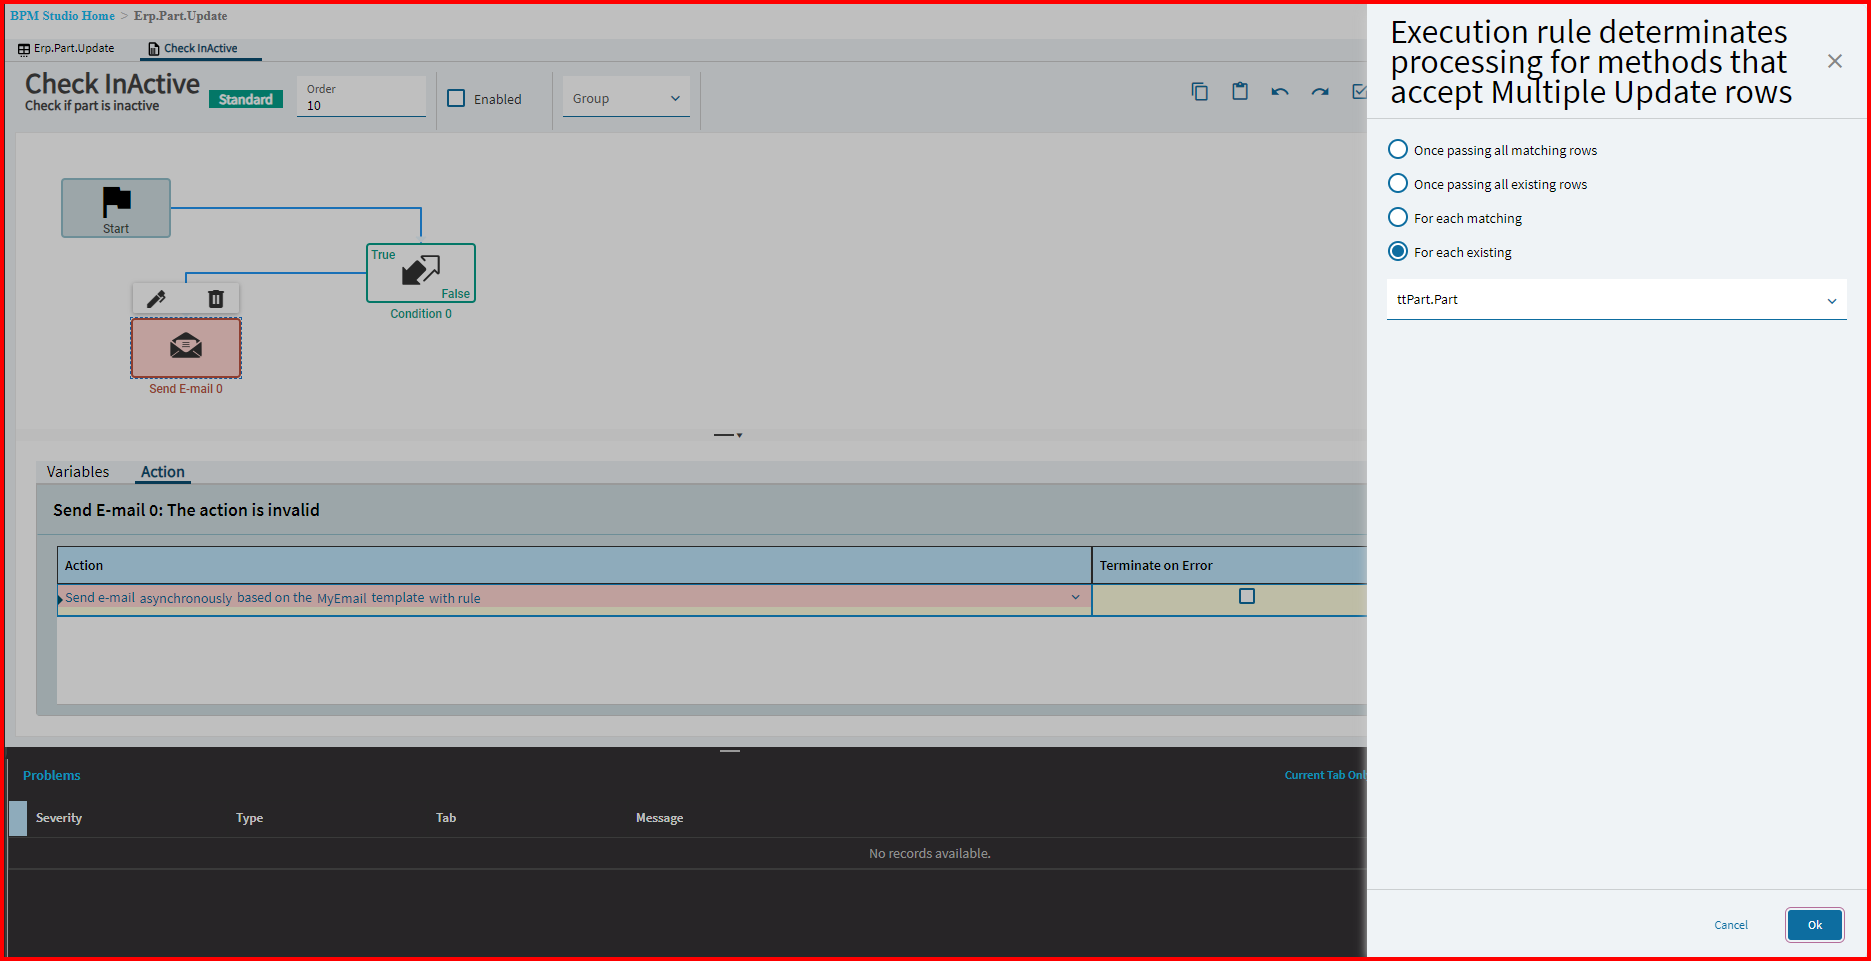Click the Copy icon in the toolbar
The width and height of the screenshot is (1871, 961).
1199,92
